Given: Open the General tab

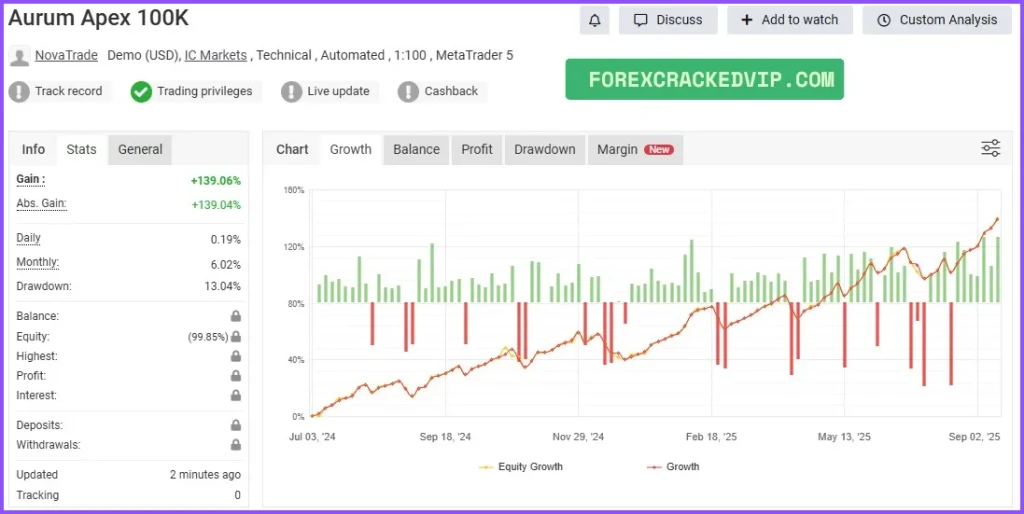Looking at the screenshot, I should coord(140,149).
